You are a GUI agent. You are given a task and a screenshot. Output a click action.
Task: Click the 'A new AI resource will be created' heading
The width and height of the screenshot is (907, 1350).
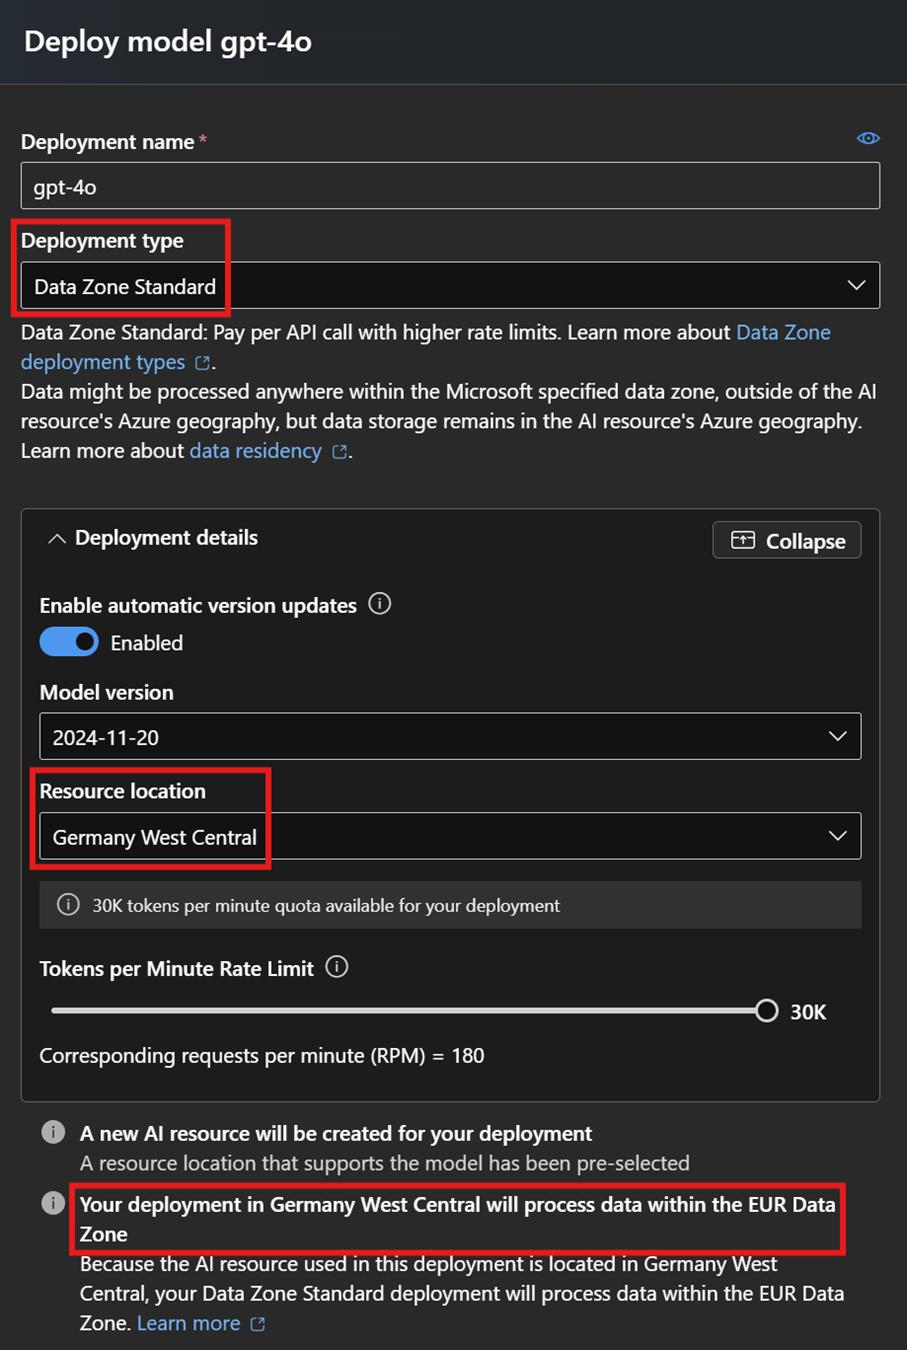click(336, 1133)
